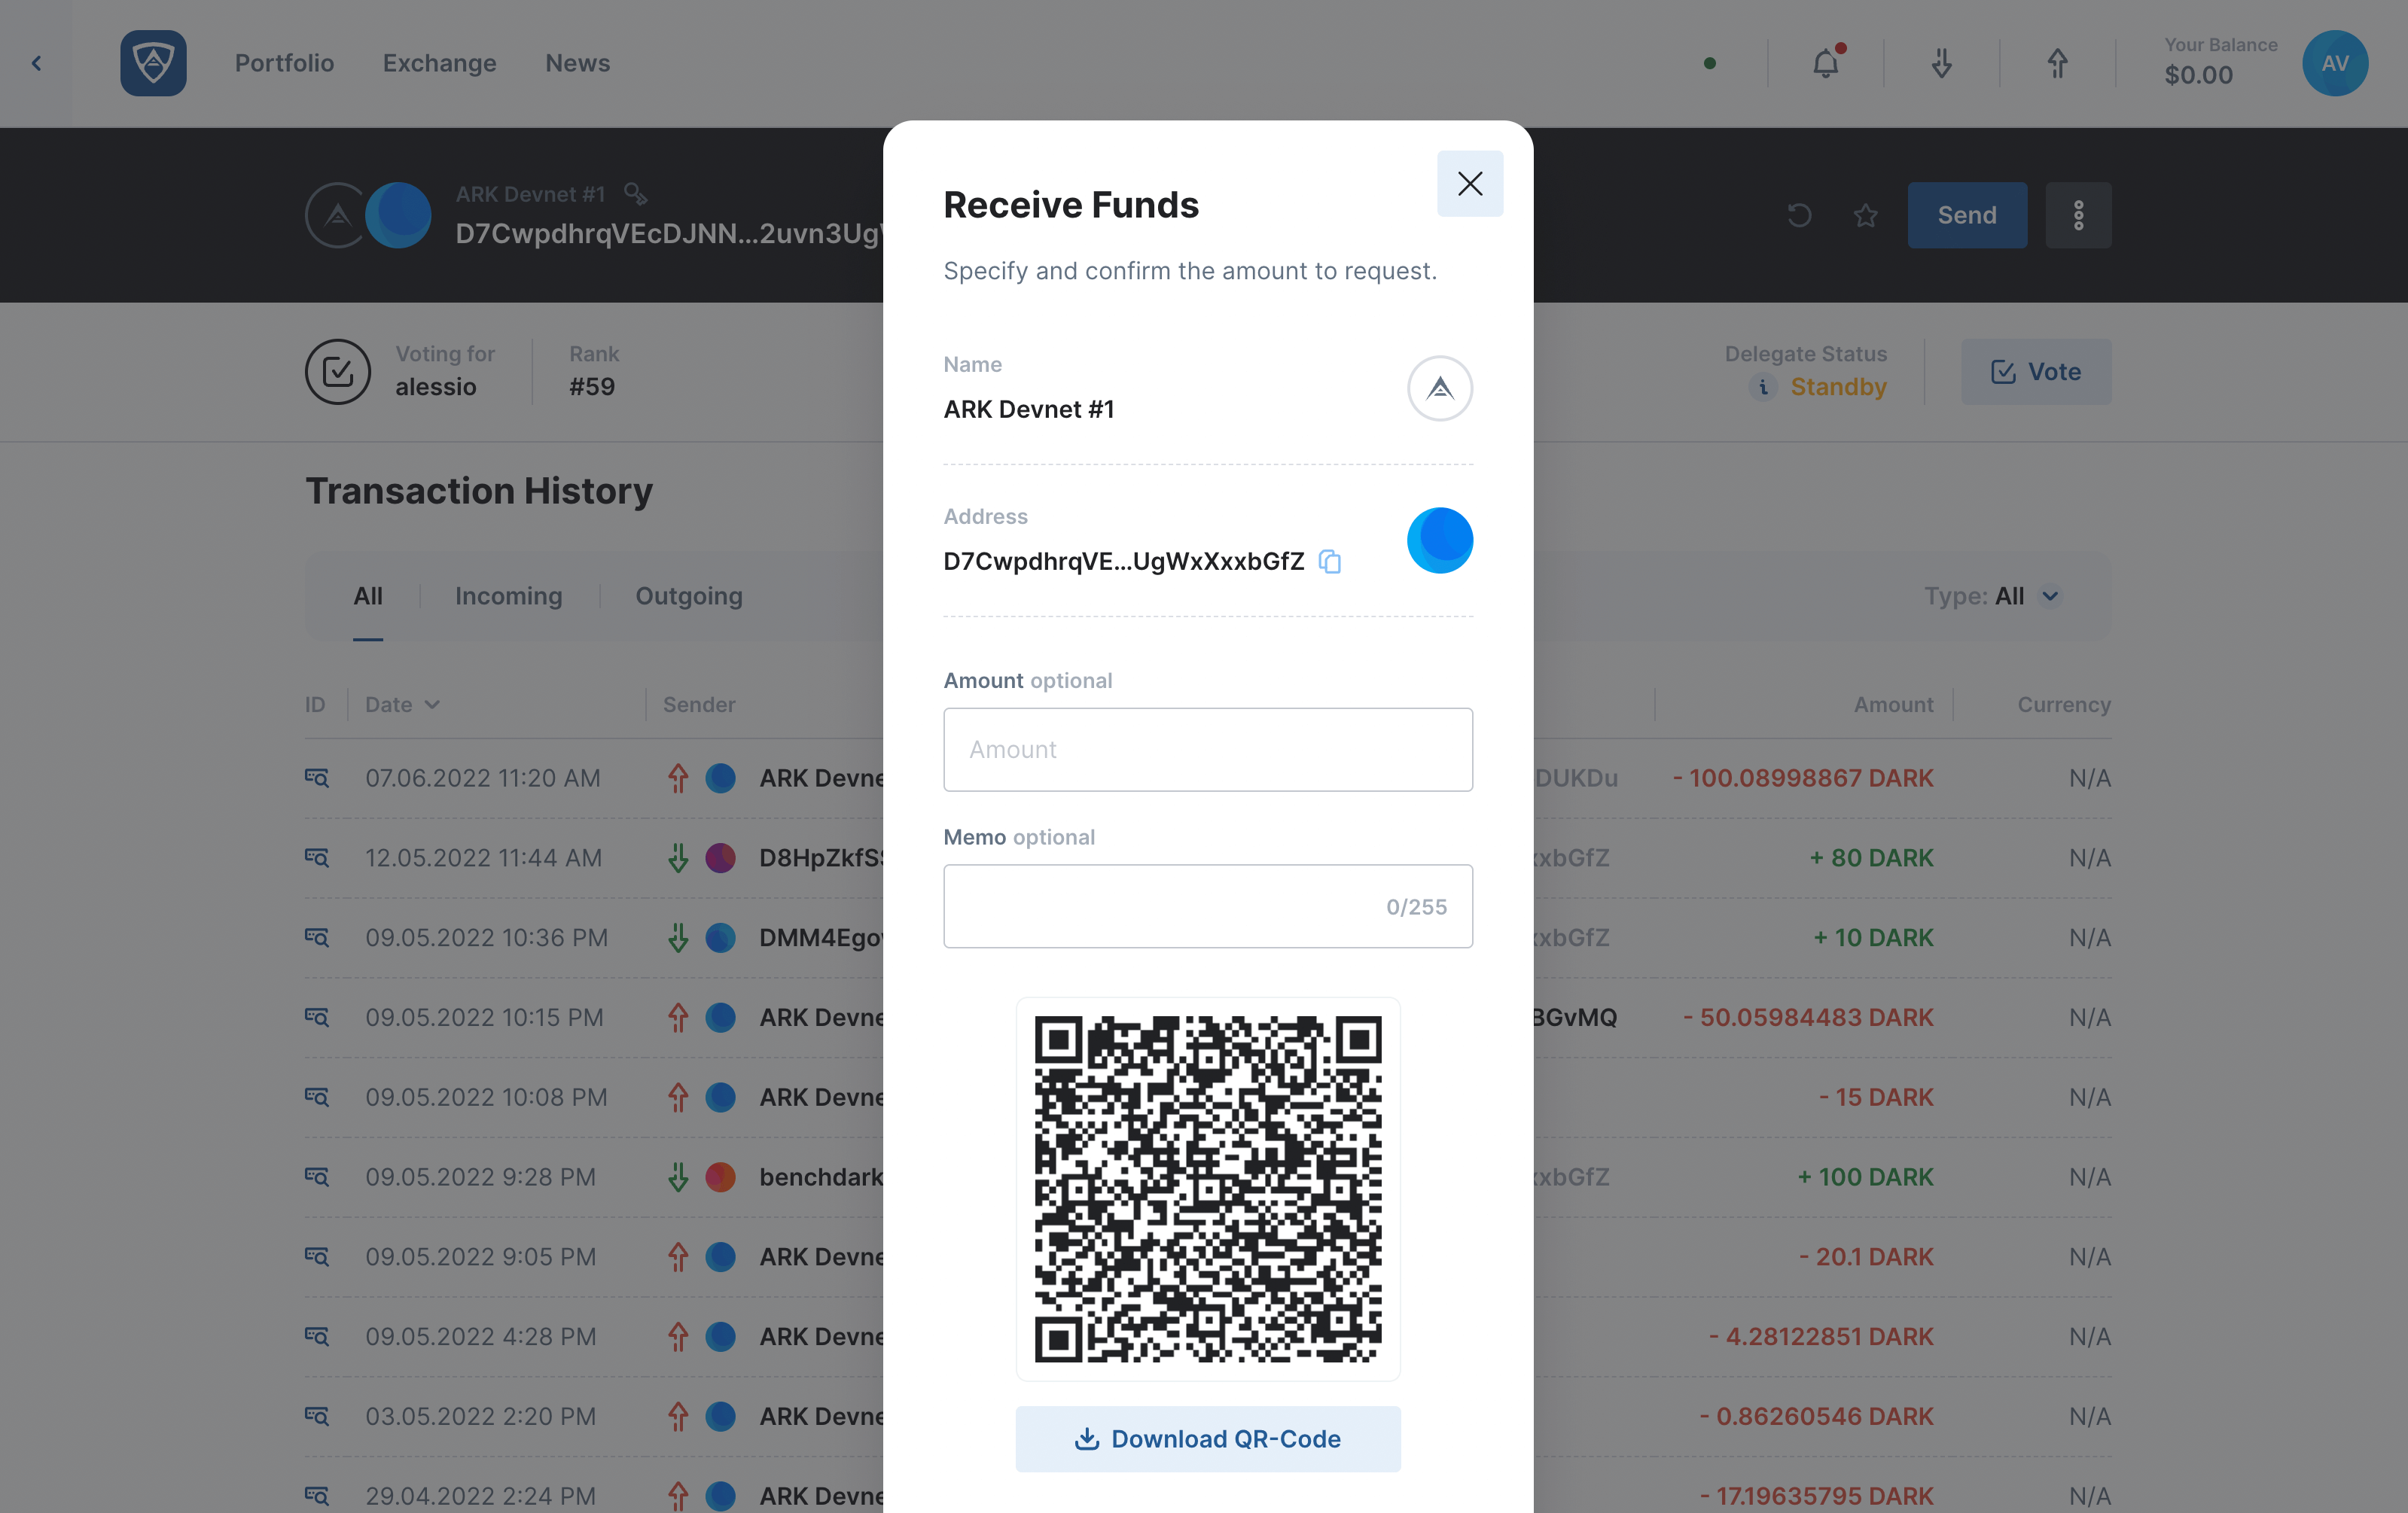Open transaction ID for 09.05.2022 10:15 PM
Screen dimensions: 2408x1513
(x=317, y=1017)
